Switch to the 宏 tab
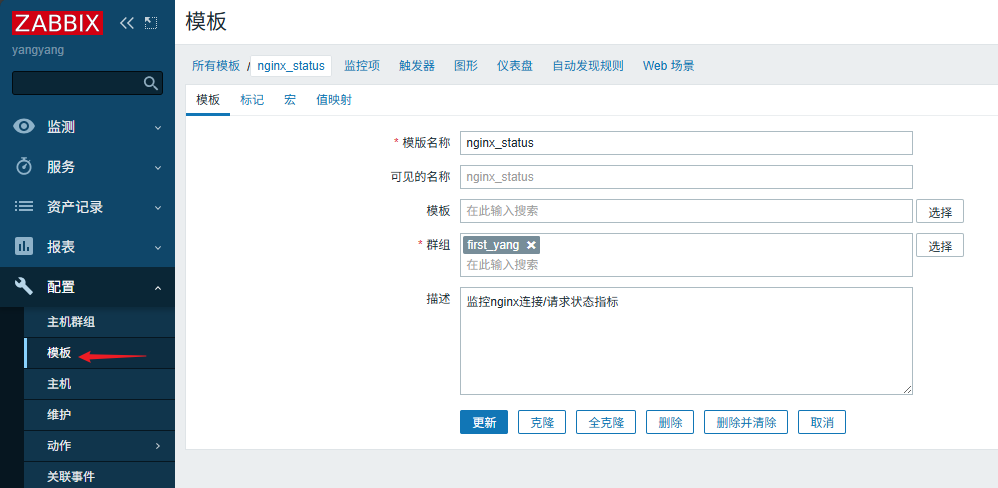This screenshot has height=488, width=998. pyautogui.click(x=290, y=100)
